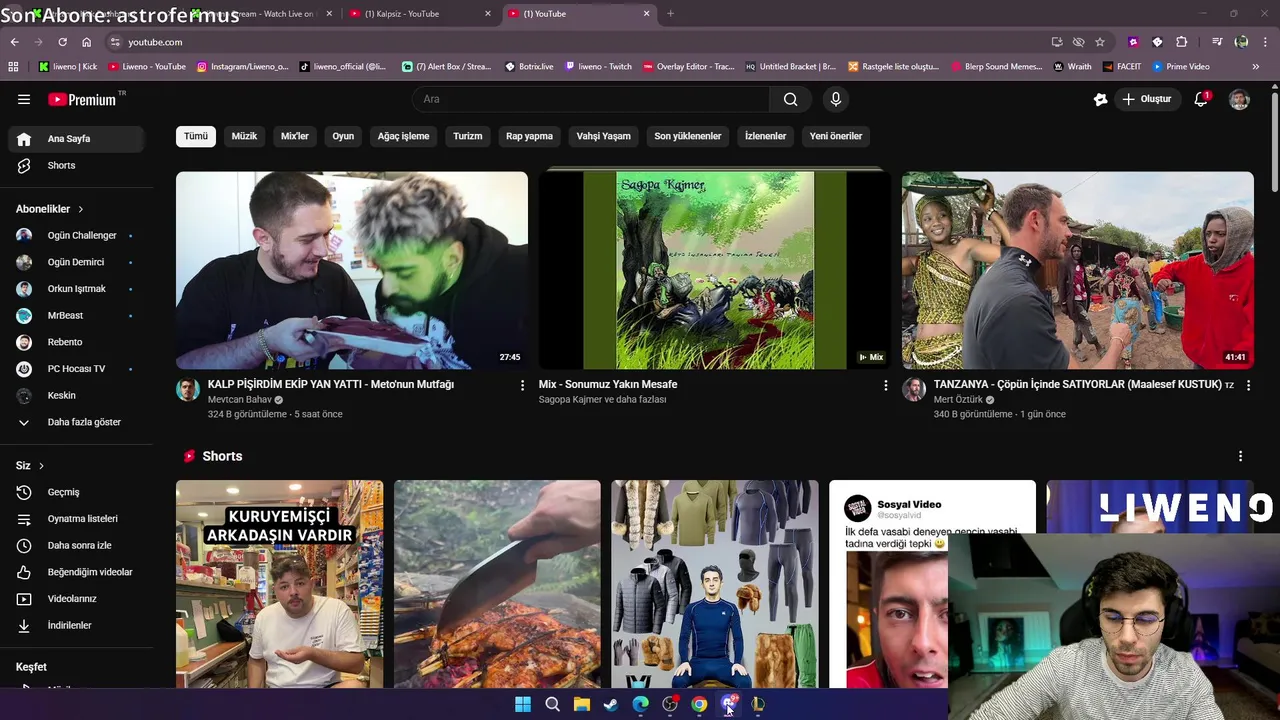
Task: Open options for TANZANYA video
Action: point(1248,385)
